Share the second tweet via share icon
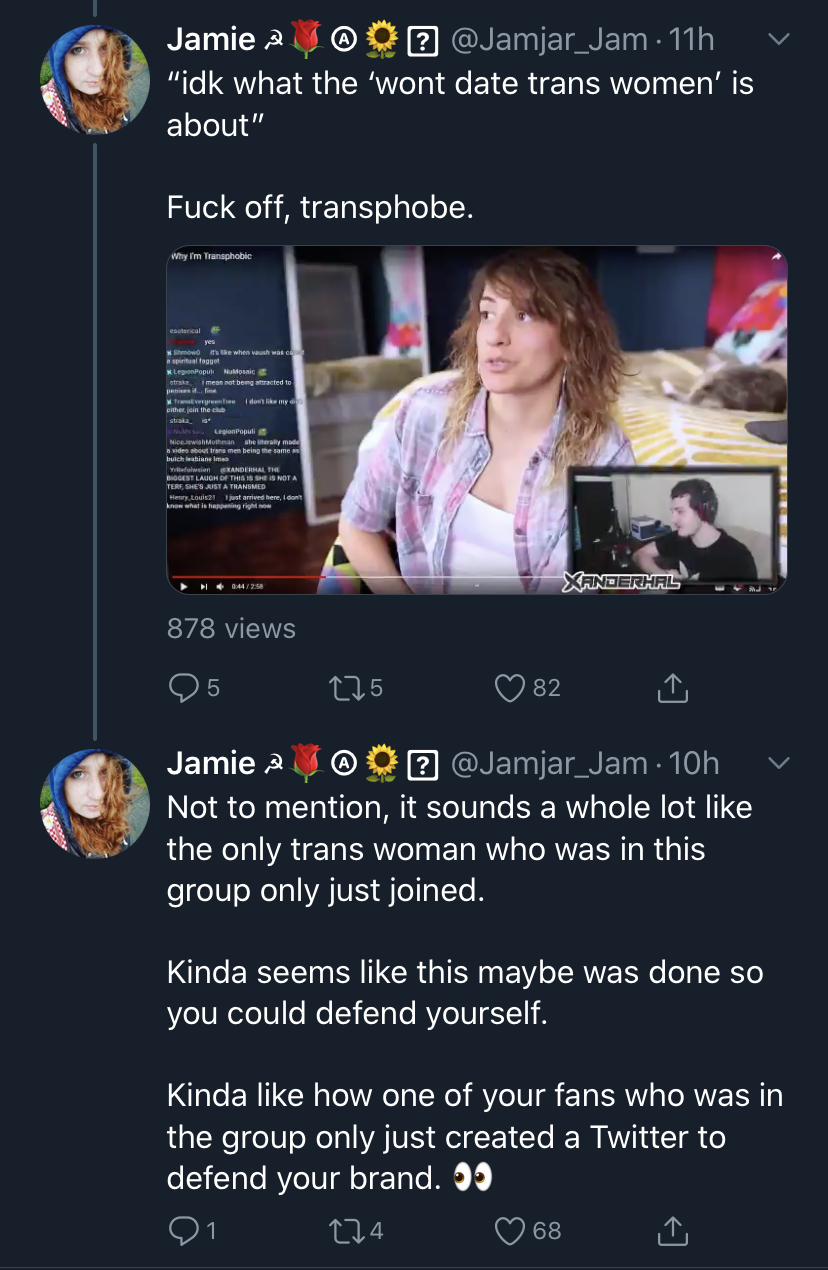This screenshot has width=828, height=1270. 673,1230
